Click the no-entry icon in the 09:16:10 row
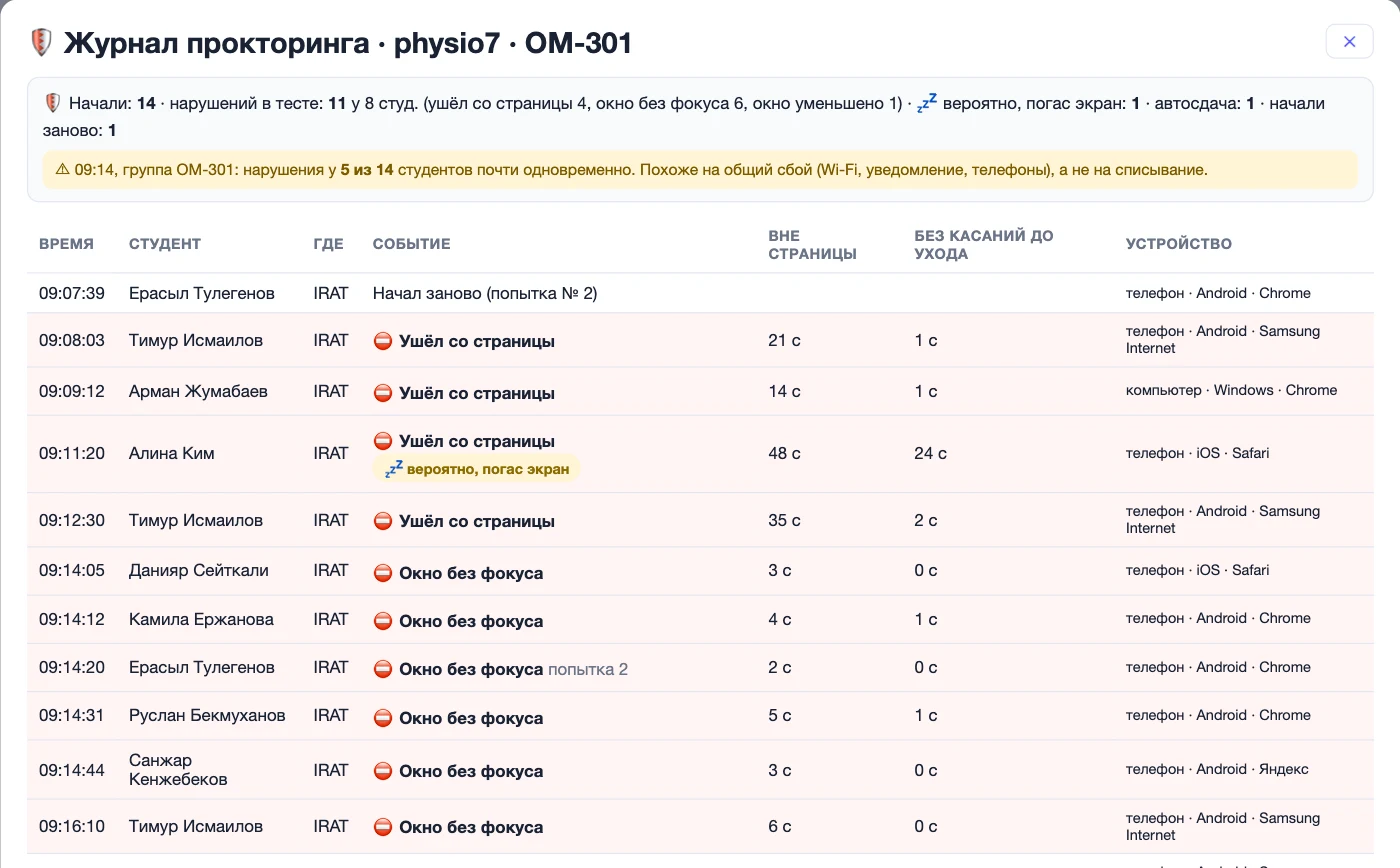 tap(383, 827)
